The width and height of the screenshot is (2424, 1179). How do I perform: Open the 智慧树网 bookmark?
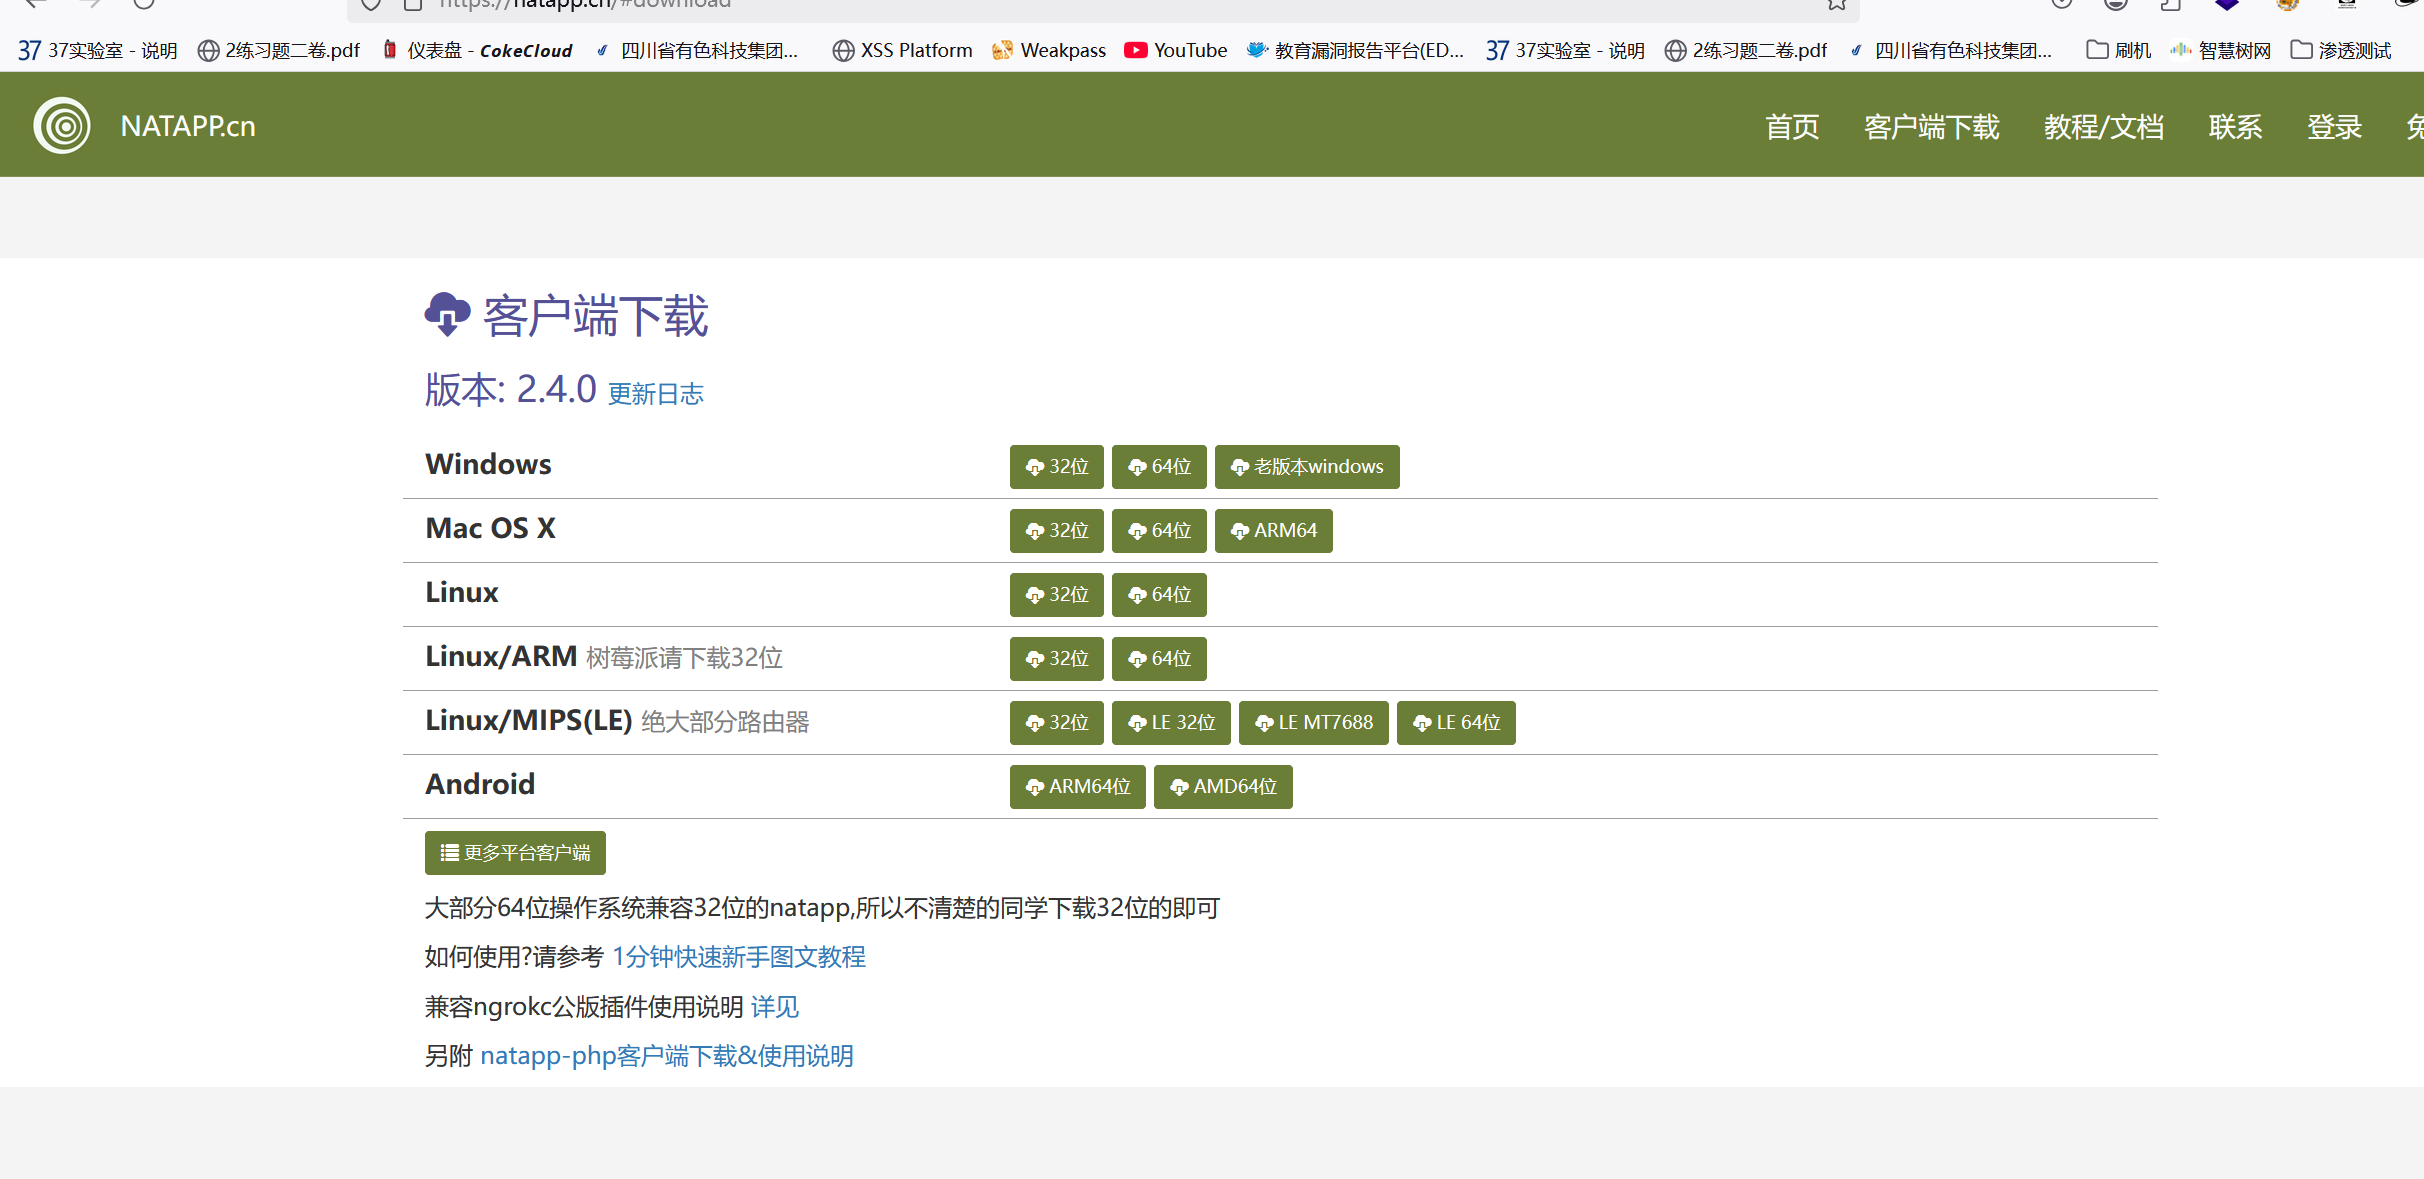2220,50
